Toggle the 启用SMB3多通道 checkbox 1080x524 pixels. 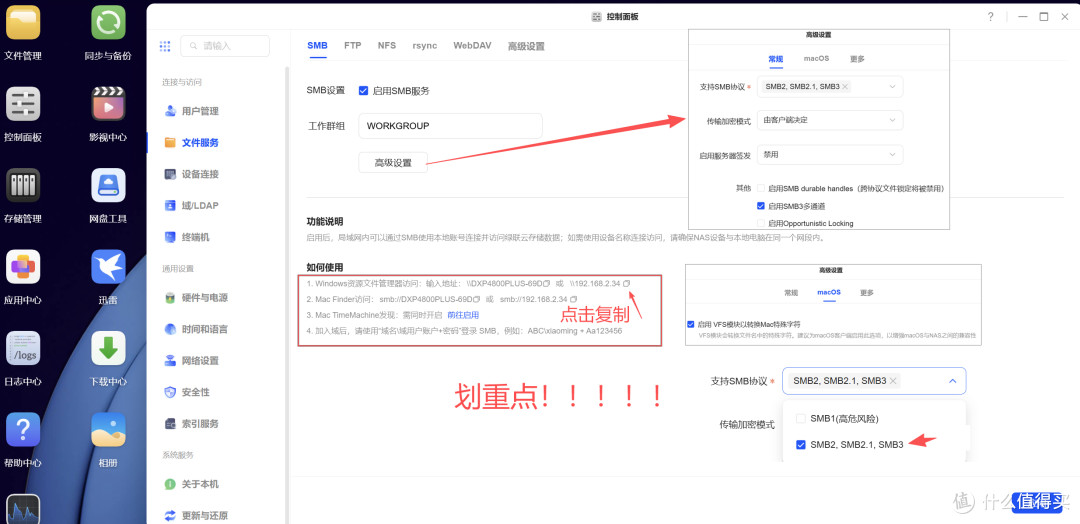[761, 205]
